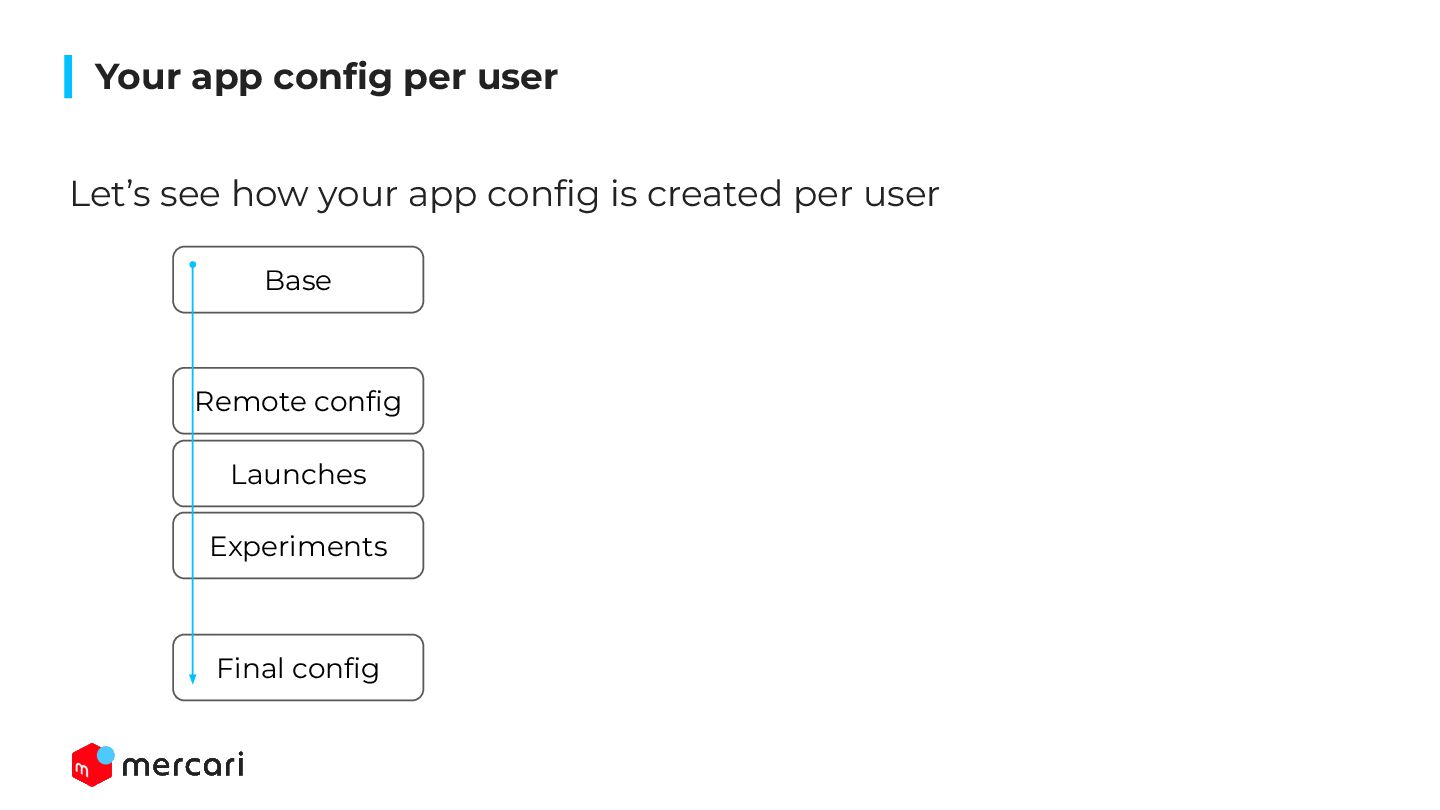Select the Base box
Image resolution: width=1440 pixels, height=810 pixels.
pos(298,280)
